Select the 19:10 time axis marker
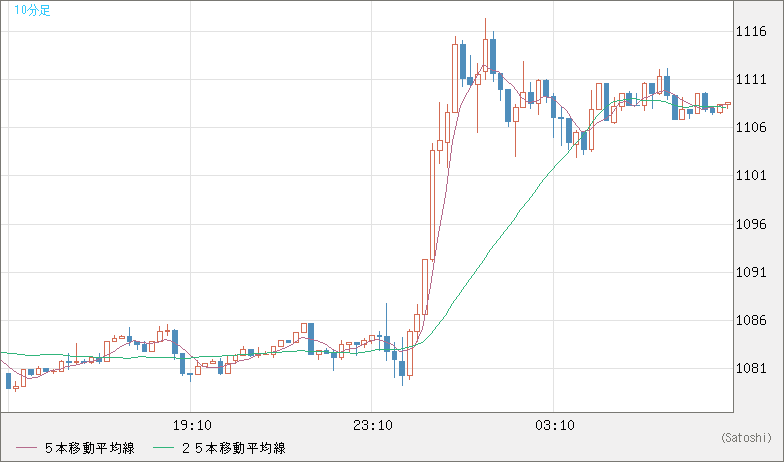784x462 pixels. (191, 426)
